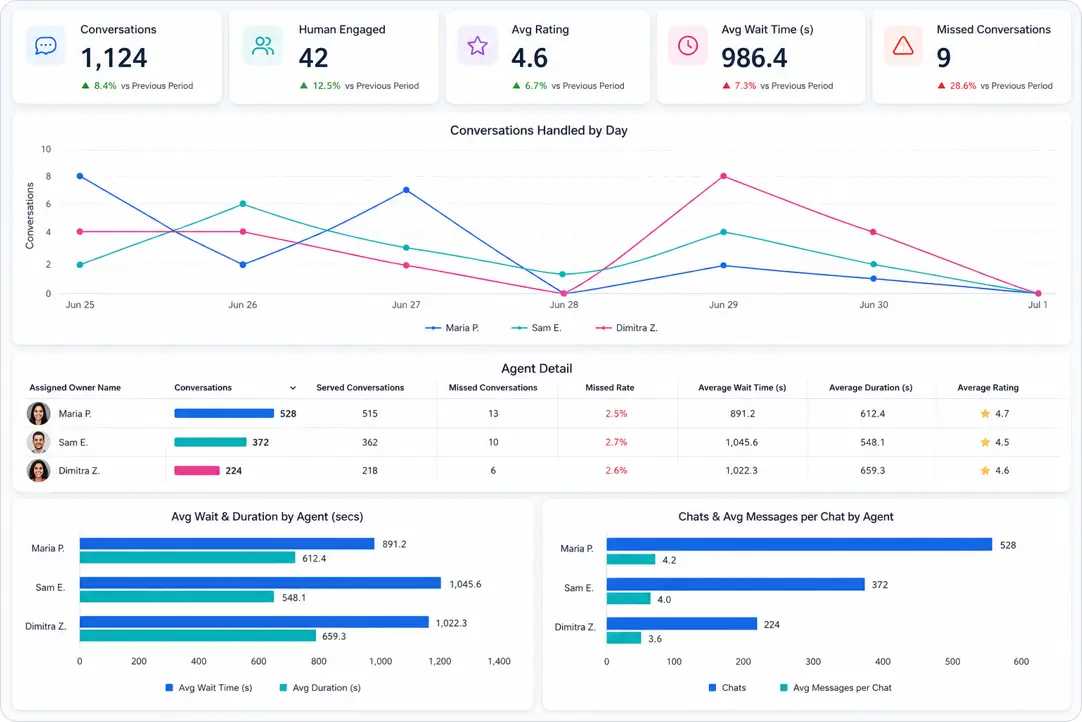
Task: Click the red arrow beside 28.6%
Action: tap(941, 86)
